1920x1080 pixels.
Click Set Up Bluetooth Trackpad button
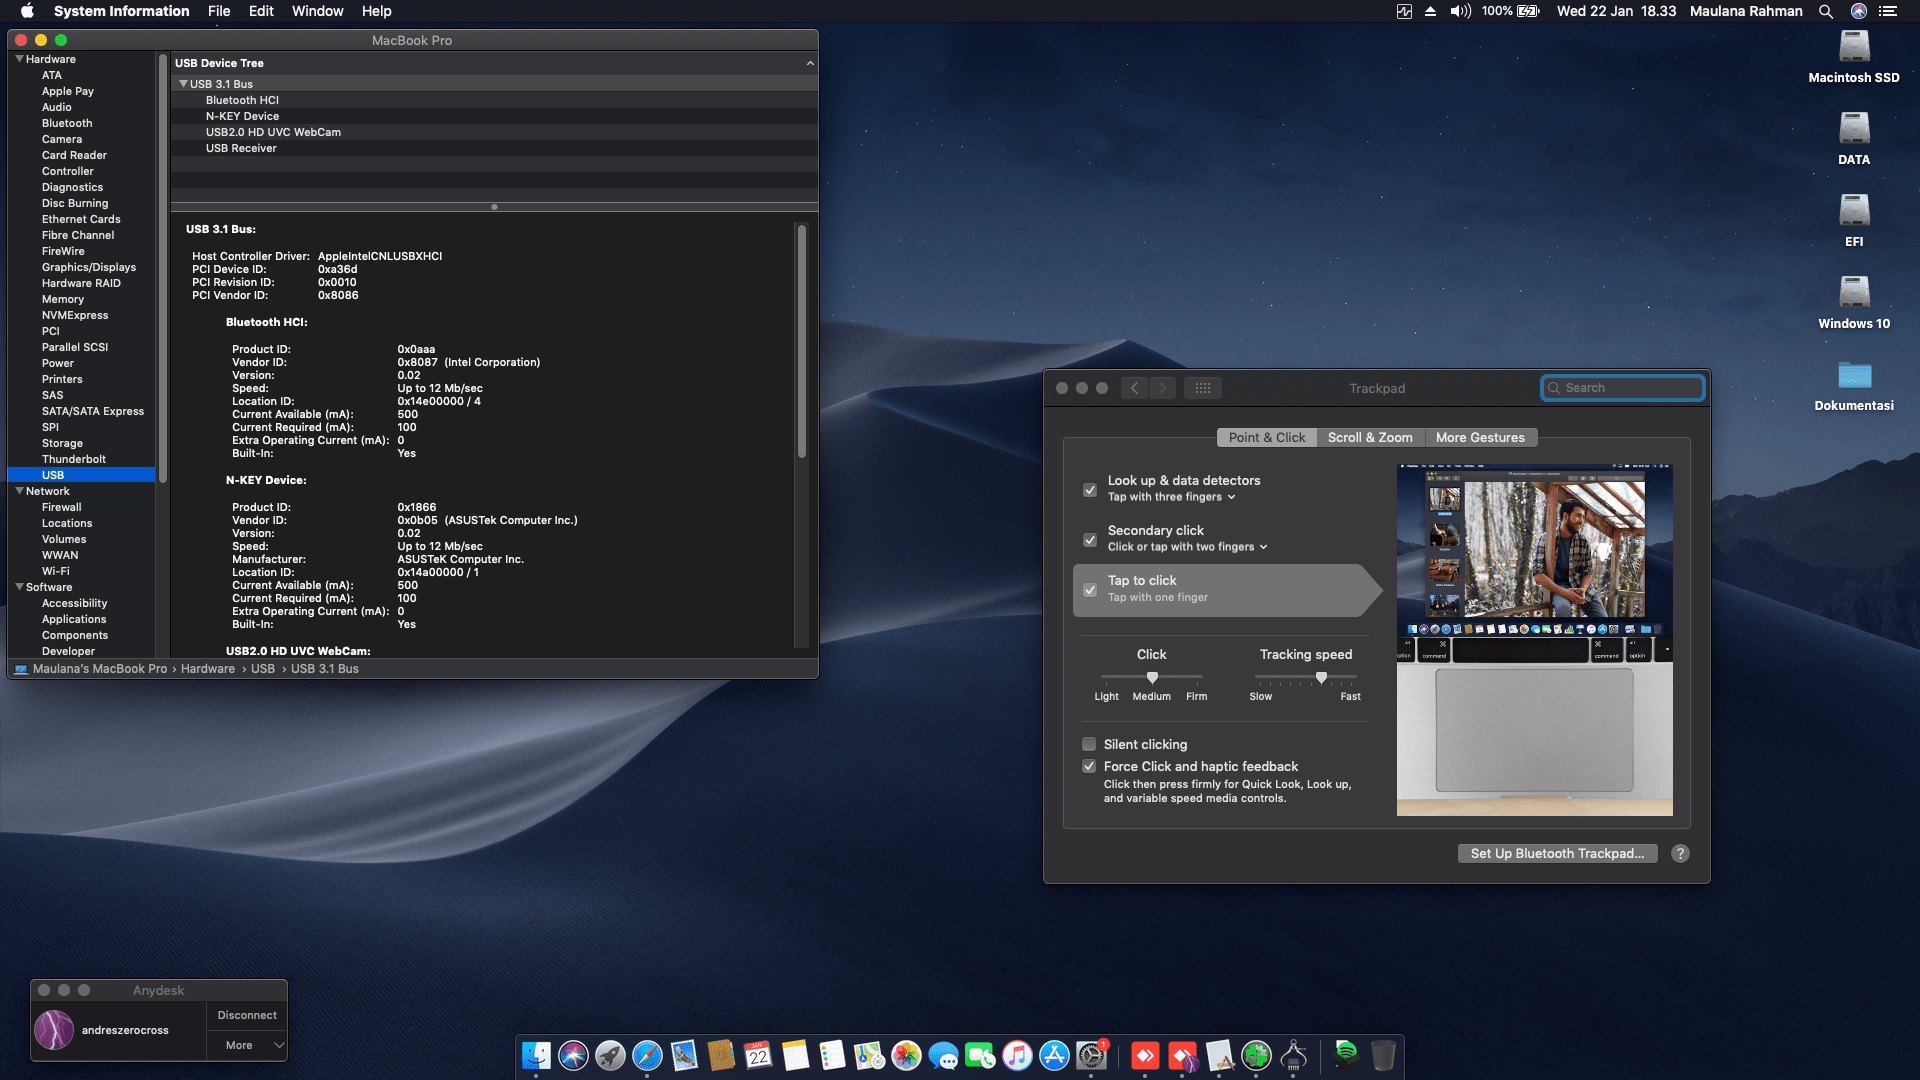coord(1556,853)
